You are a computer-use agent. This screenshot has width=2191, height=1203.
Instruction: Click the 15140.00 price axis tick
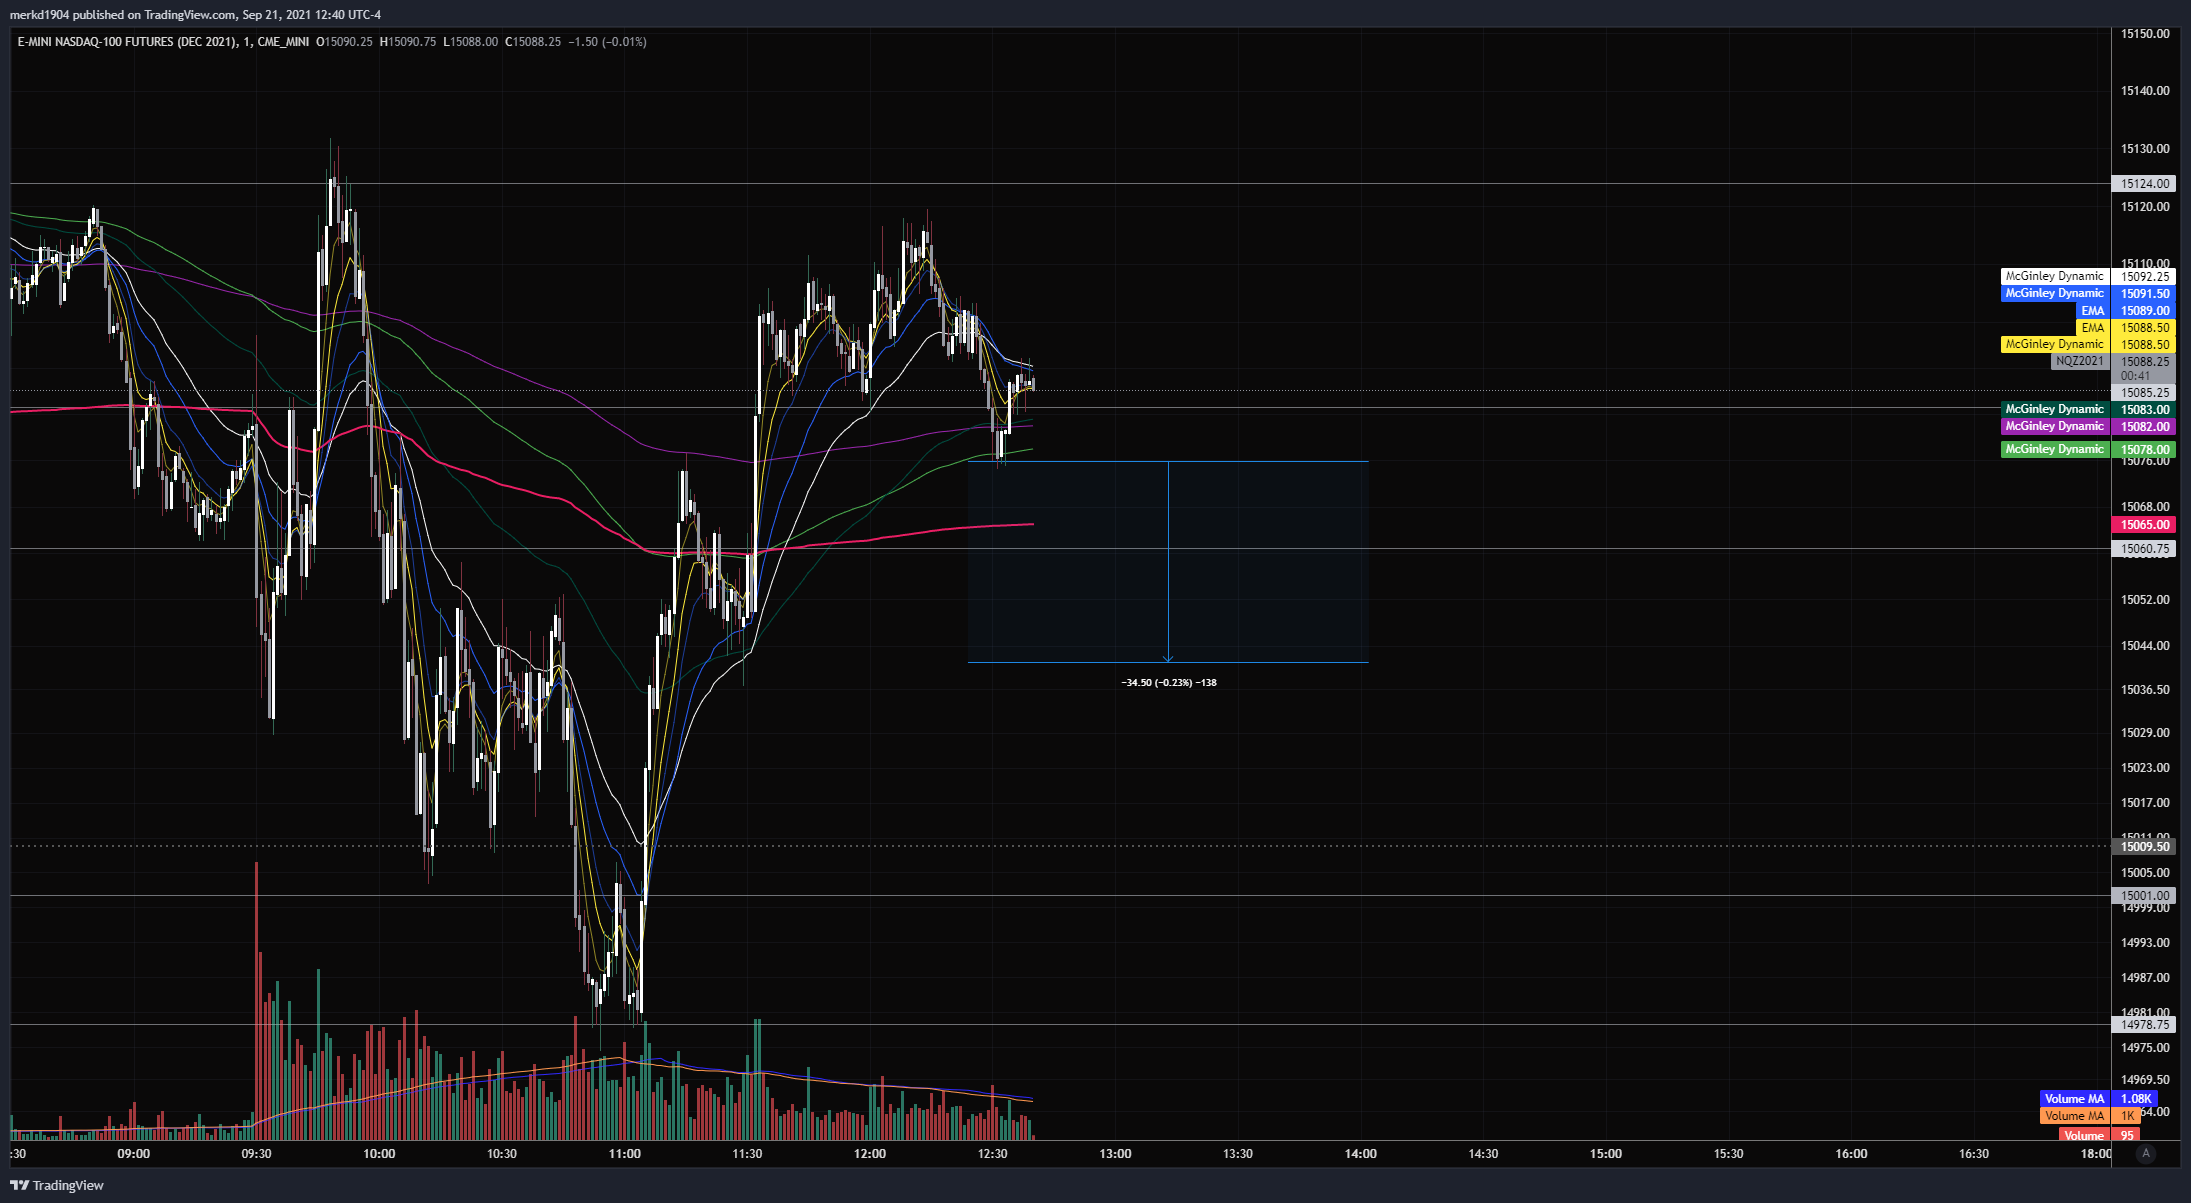pos(2145,91)
